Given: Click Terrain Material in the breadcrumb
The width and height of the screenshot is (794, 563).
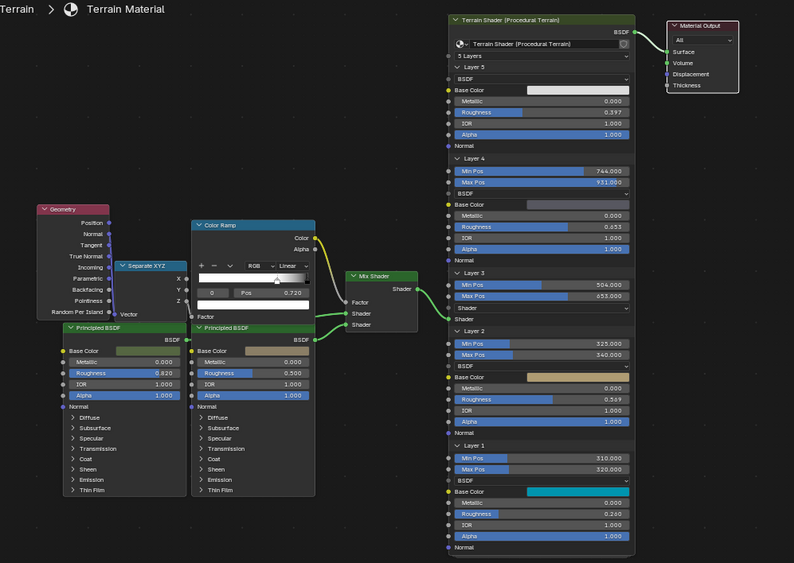Looking at the screenshot, I should point(126,9).
